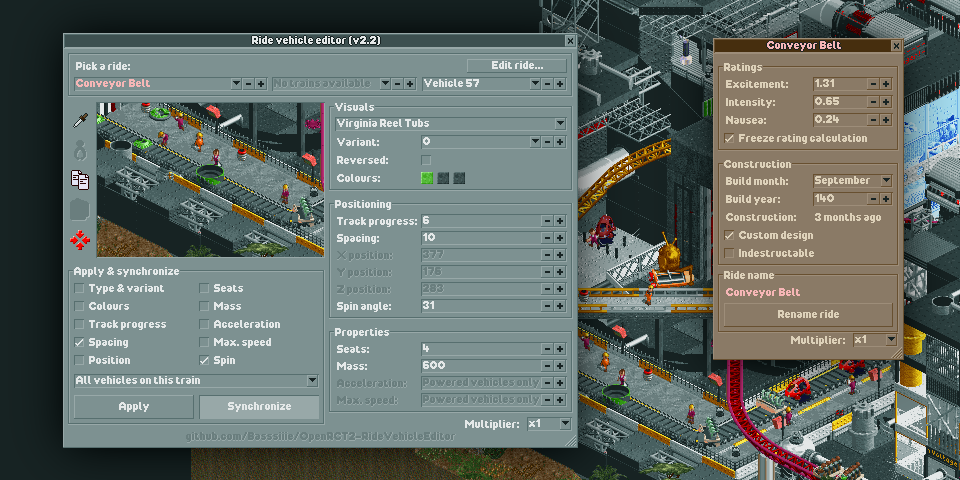Open All vehicles on this train dropdown
The image size is (960, 480).
312,381
